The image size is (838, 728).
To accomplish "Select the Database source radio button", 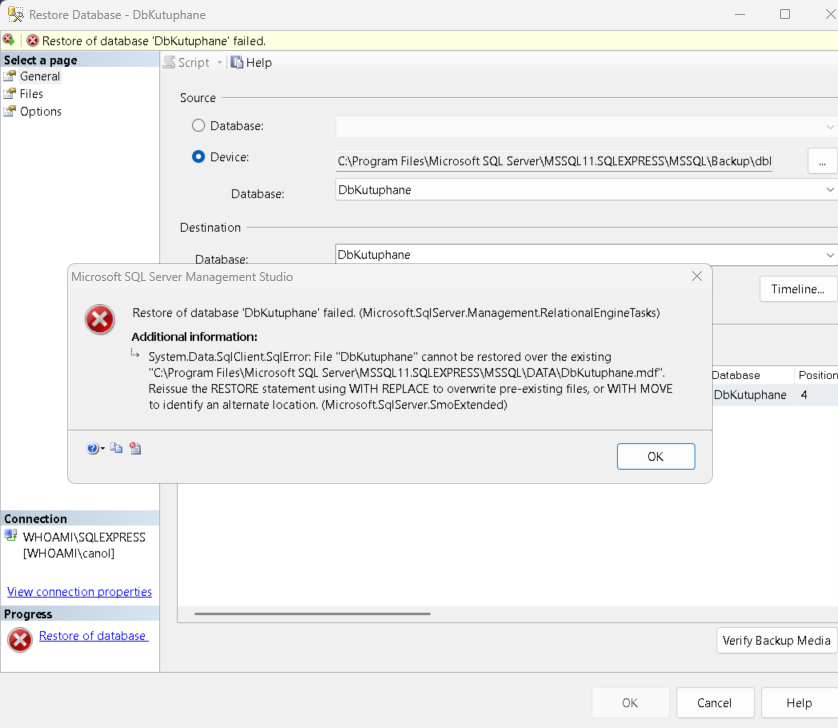I will coord(198,126).
